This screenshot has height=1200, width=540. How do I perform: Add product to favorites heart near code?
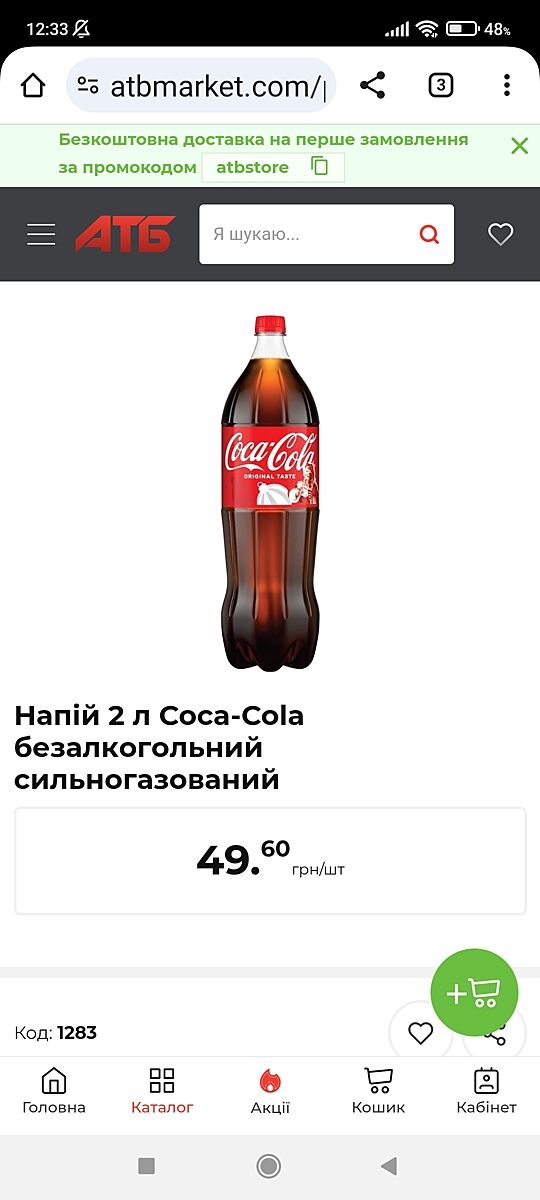[421, 1033]
